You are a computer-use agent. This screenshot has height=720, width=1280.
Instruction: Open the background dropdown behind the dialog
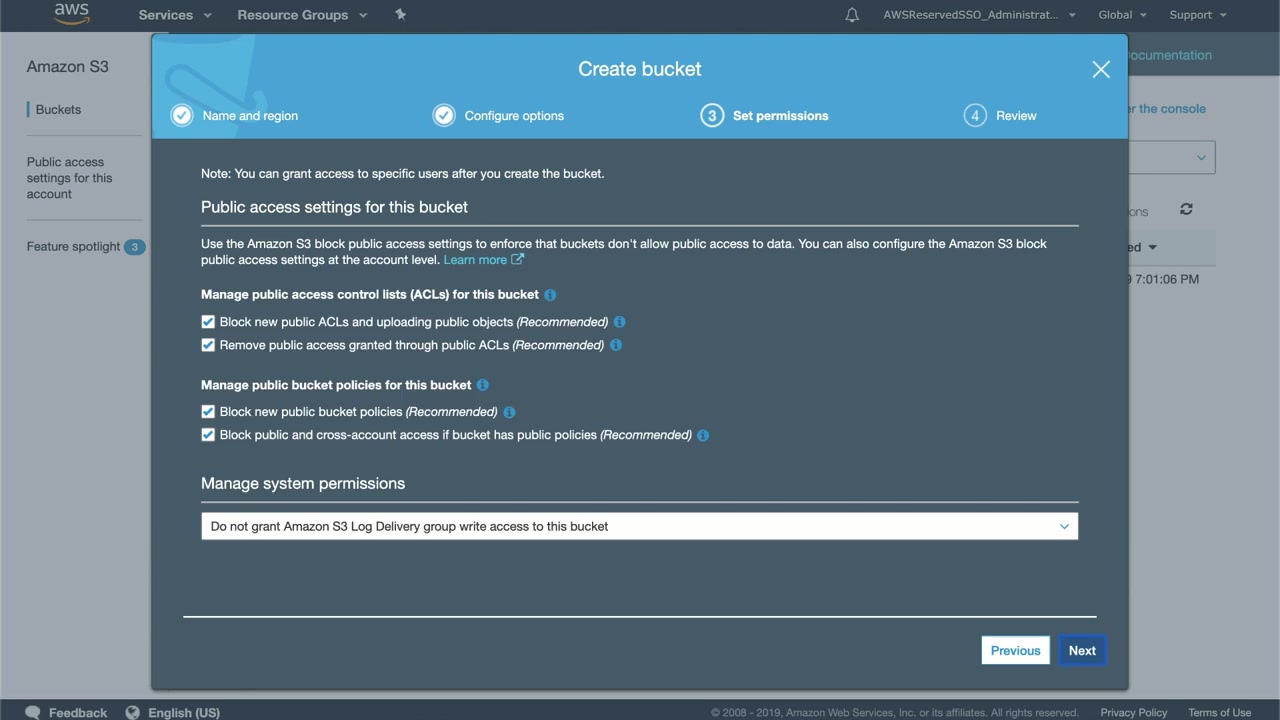[x=1172, y=158]
